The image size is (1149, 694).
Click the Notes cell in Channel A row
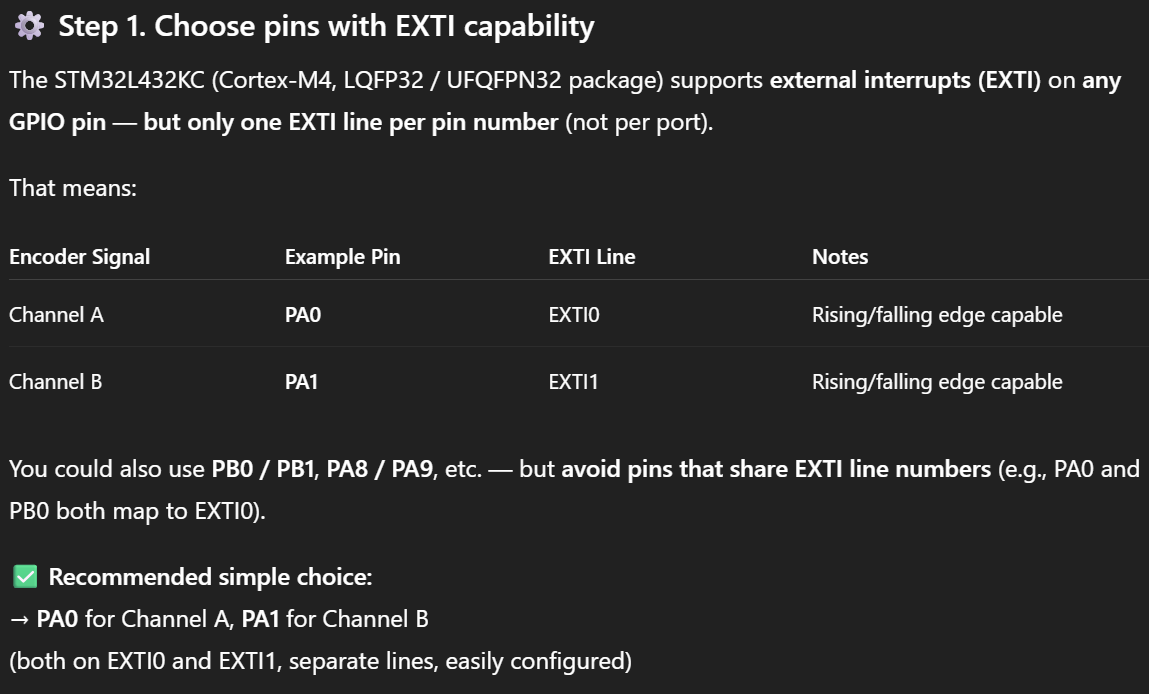937,315
